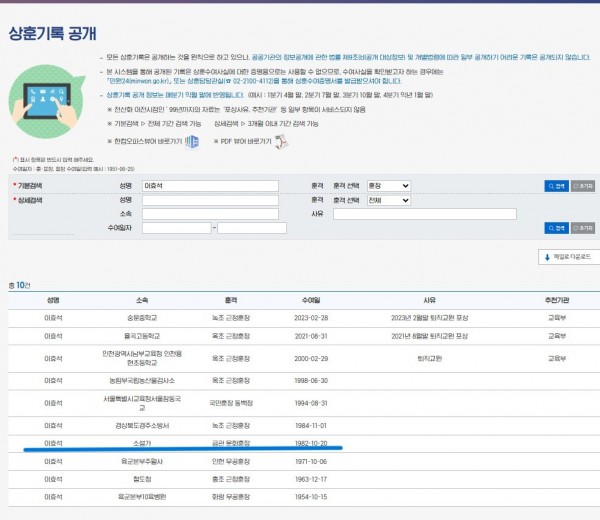Click the 사유 input field
This screenshot has width=600, height=520.
[x=425, y=214]
